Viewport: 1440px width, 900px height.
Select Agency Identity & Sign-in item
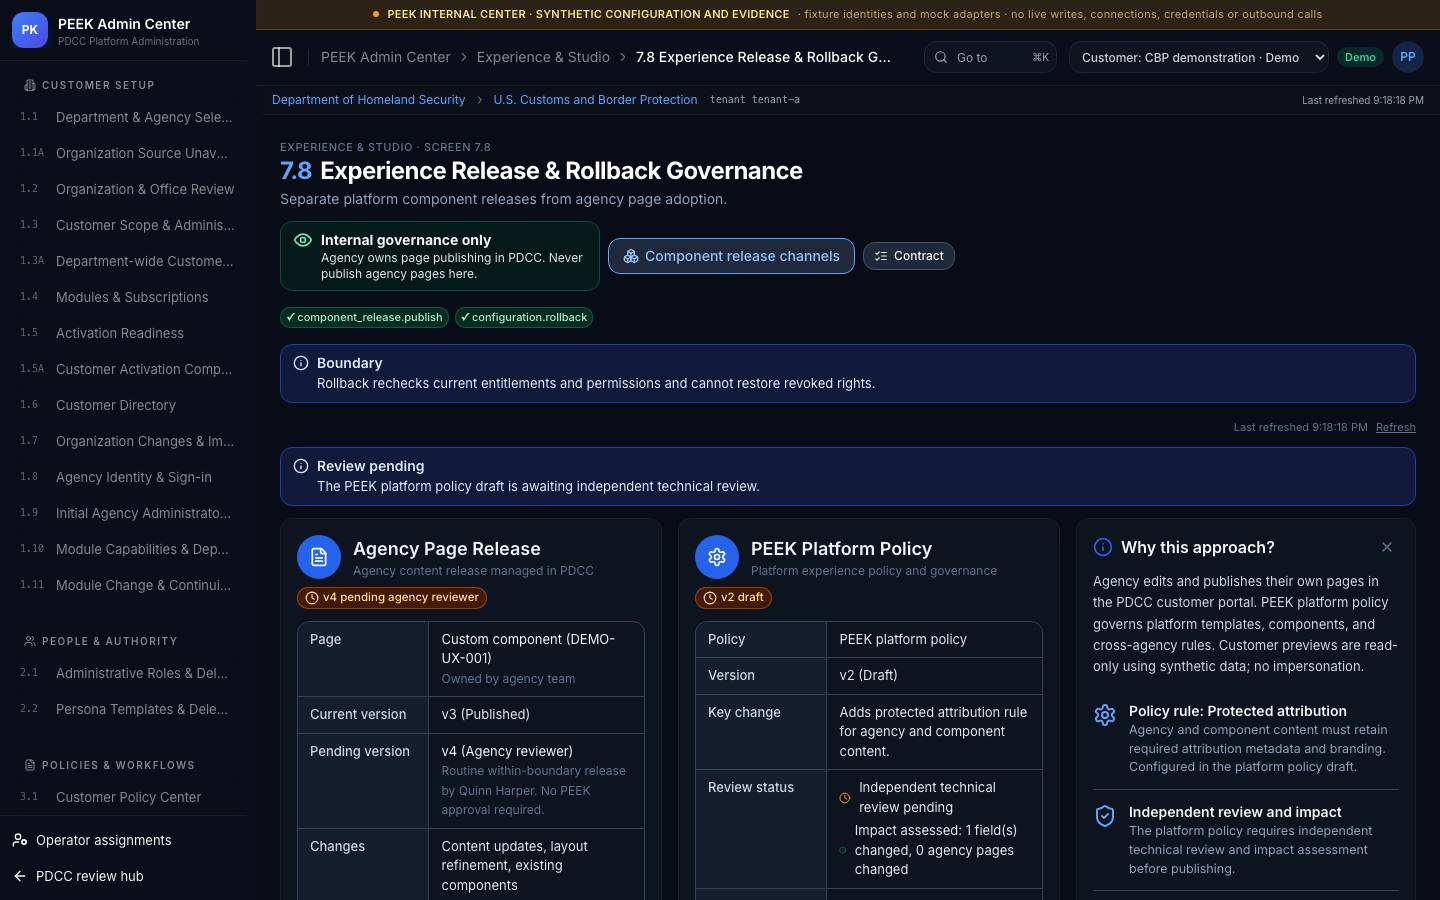pos(128,477)
